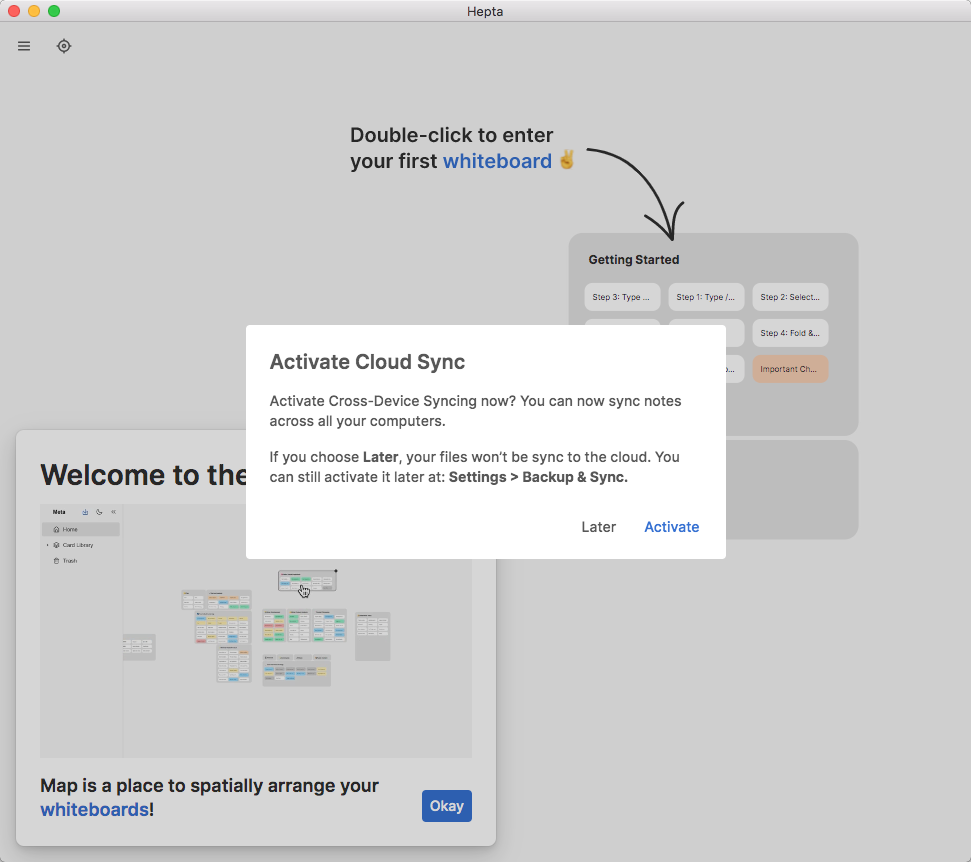Open the Getting Started whiteboard title

pos(634,259)
